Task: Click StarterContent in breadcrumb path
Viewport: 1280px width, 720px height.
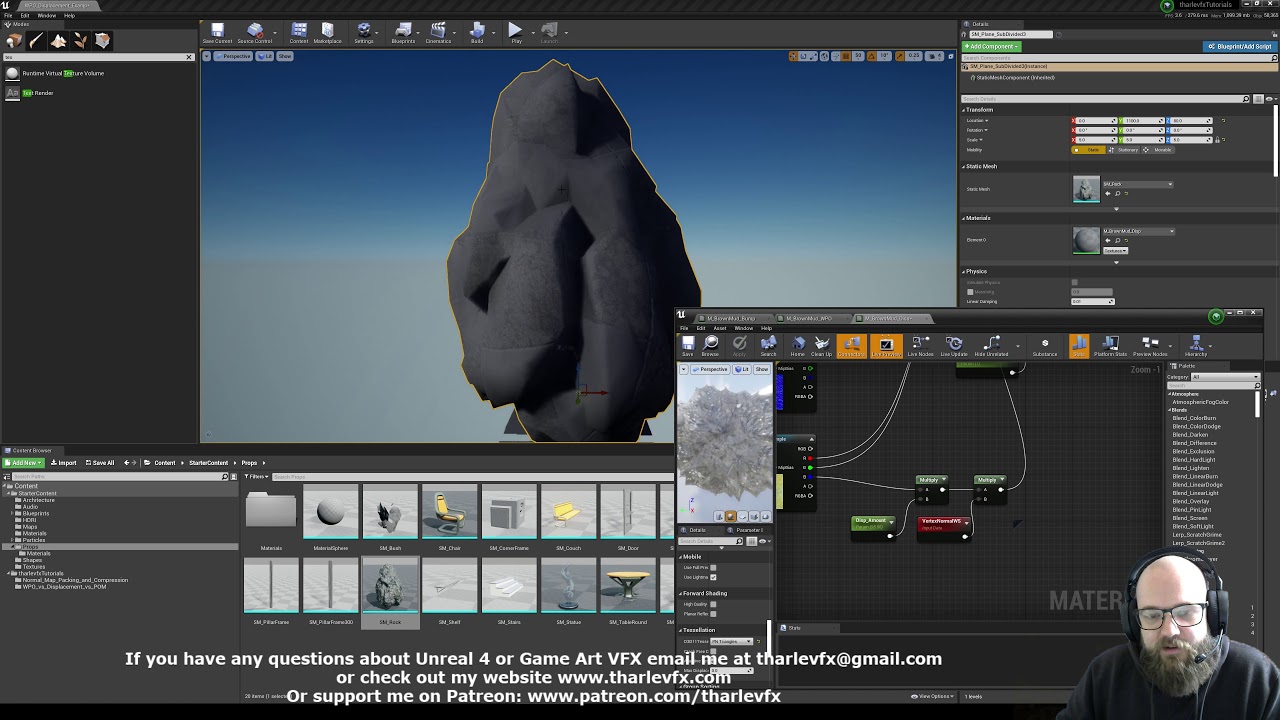Action: (x=208, y=463)
